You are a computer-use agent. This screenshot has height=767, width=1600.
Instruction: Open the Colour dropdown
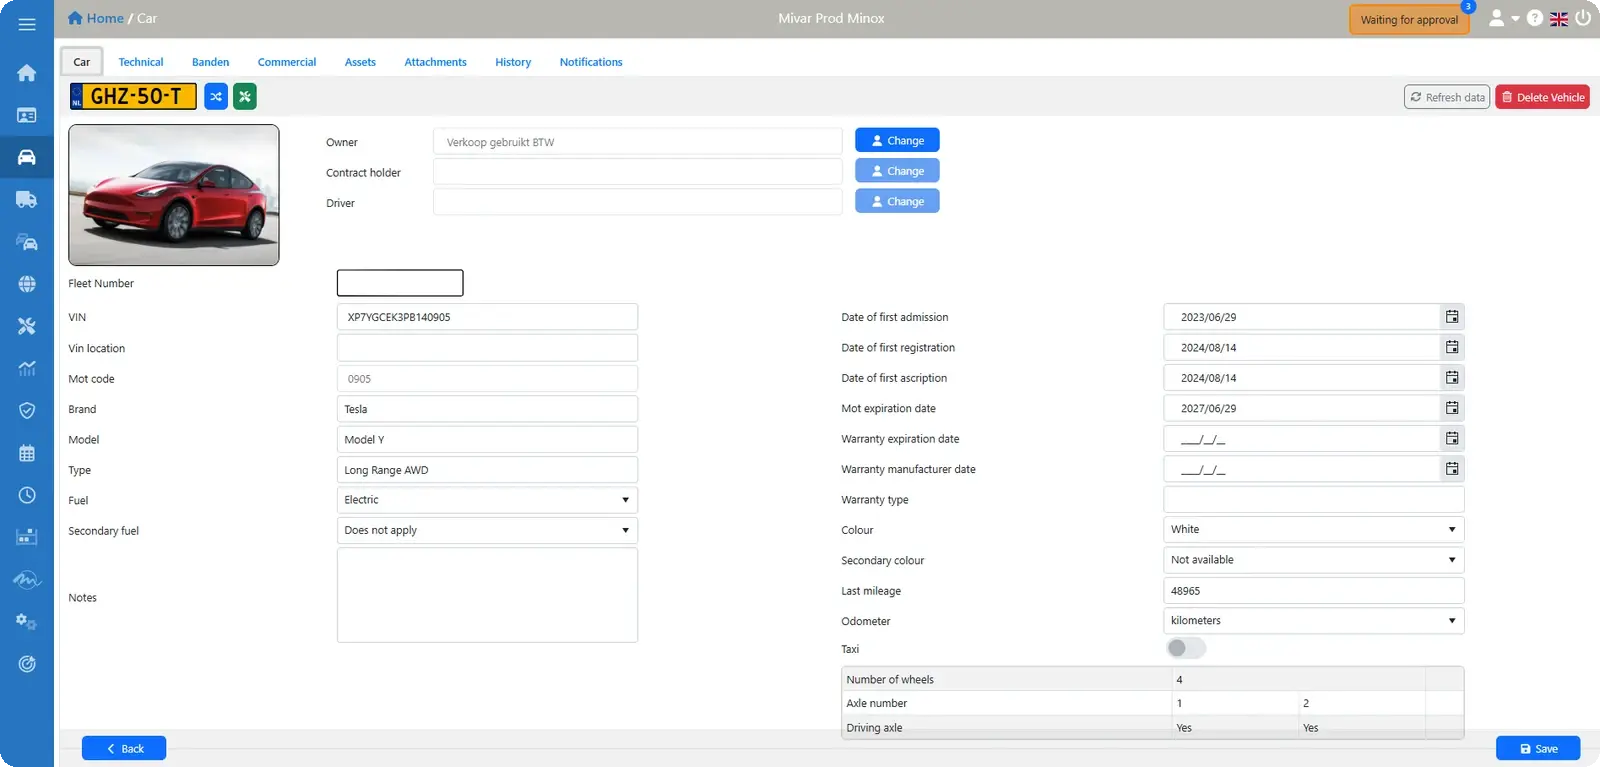1314,530
